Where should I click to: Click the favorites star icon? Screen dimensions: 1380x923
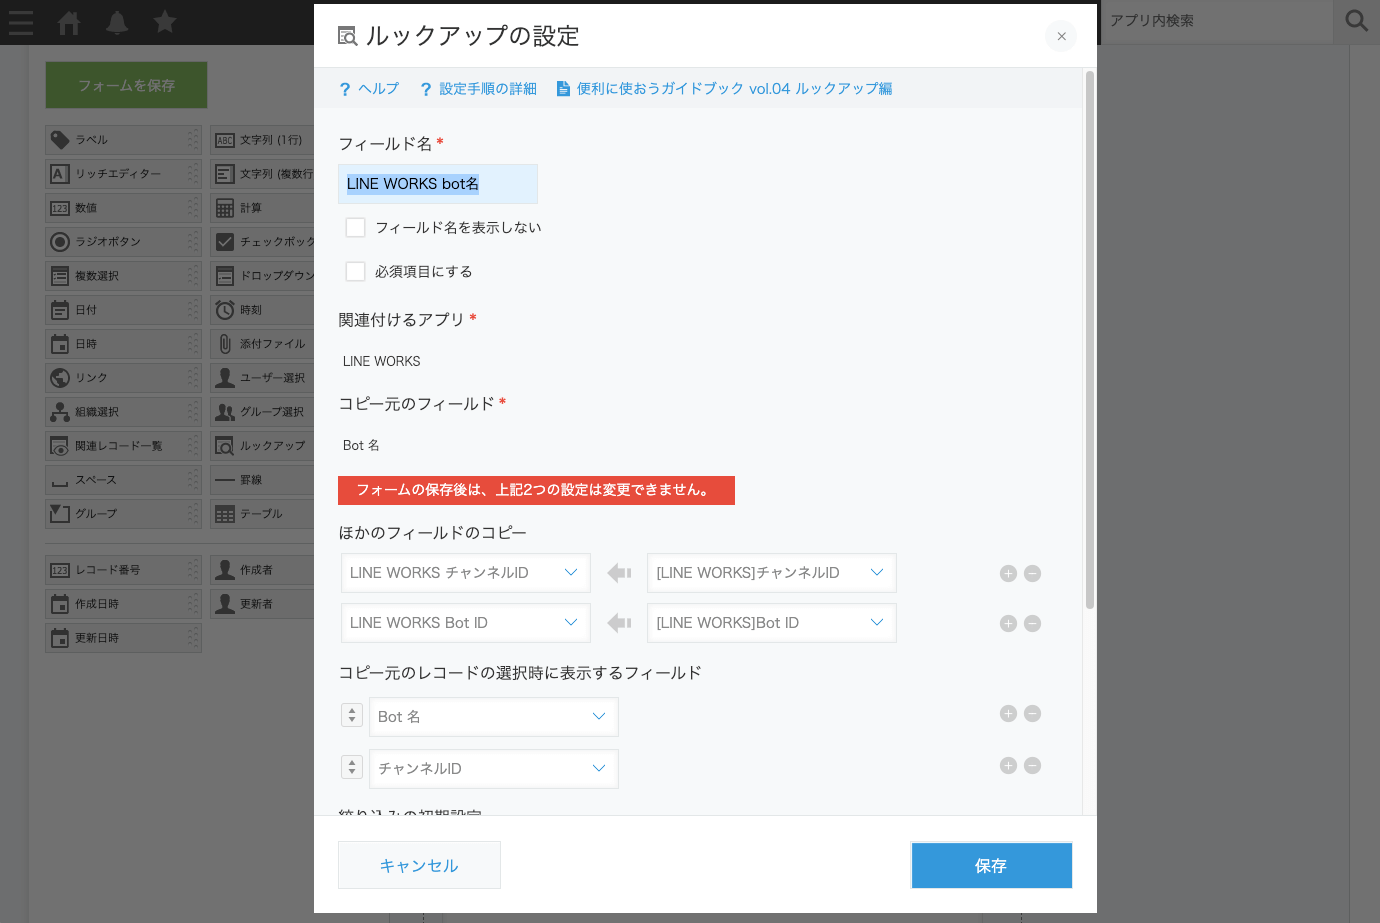165,21
